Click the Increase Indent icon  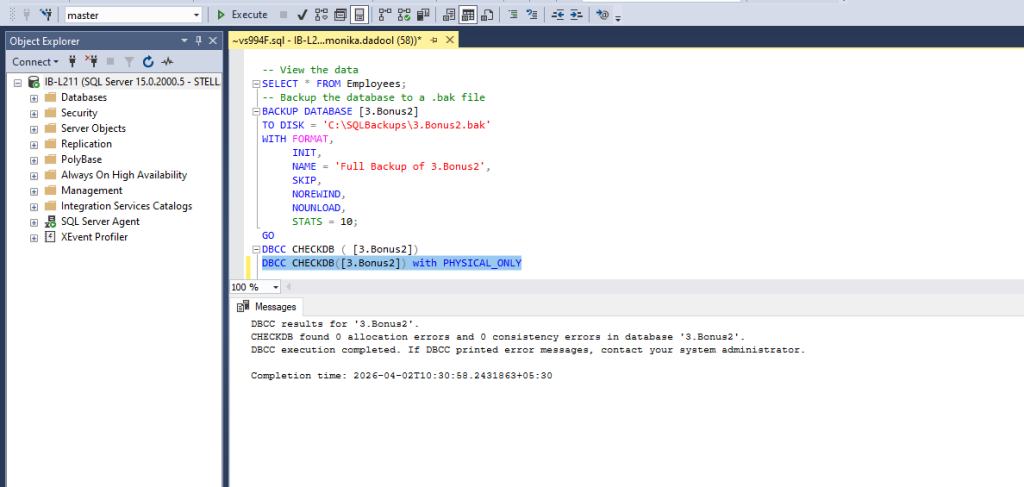coord(576,14)
